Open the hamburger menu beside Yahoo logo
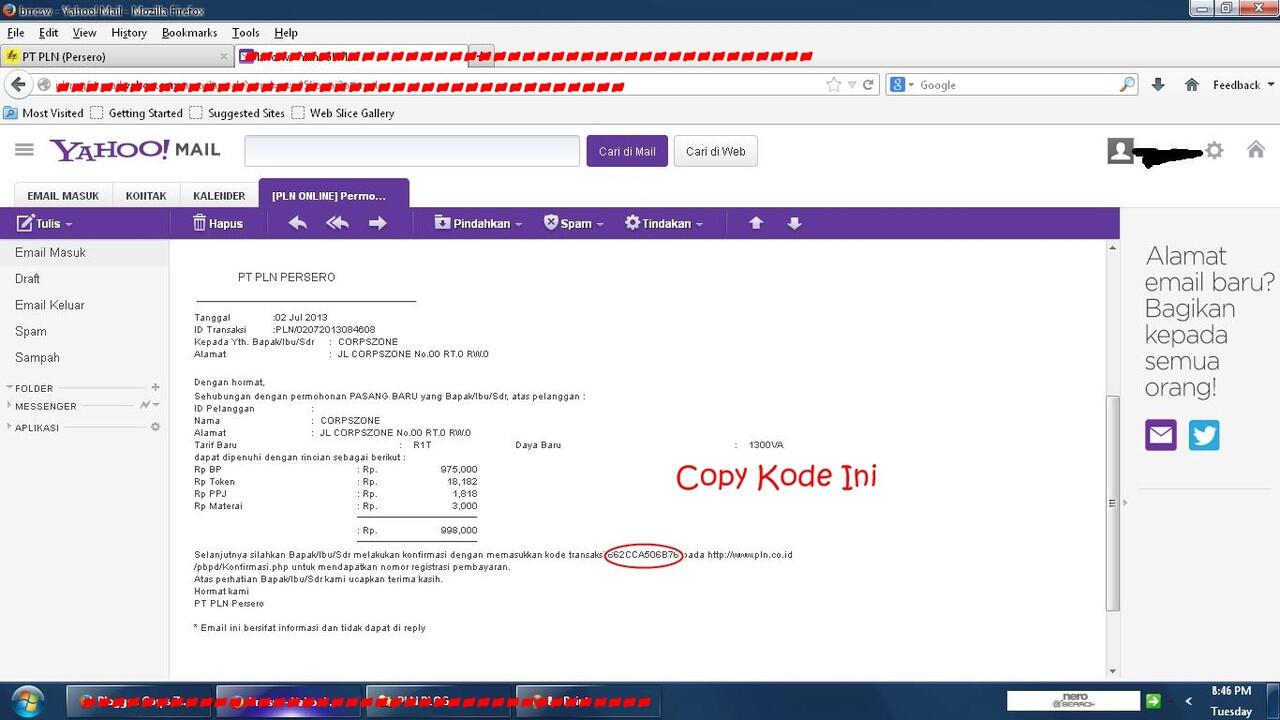Viewport: 1280px width, 720px height. tap(25, 150)
